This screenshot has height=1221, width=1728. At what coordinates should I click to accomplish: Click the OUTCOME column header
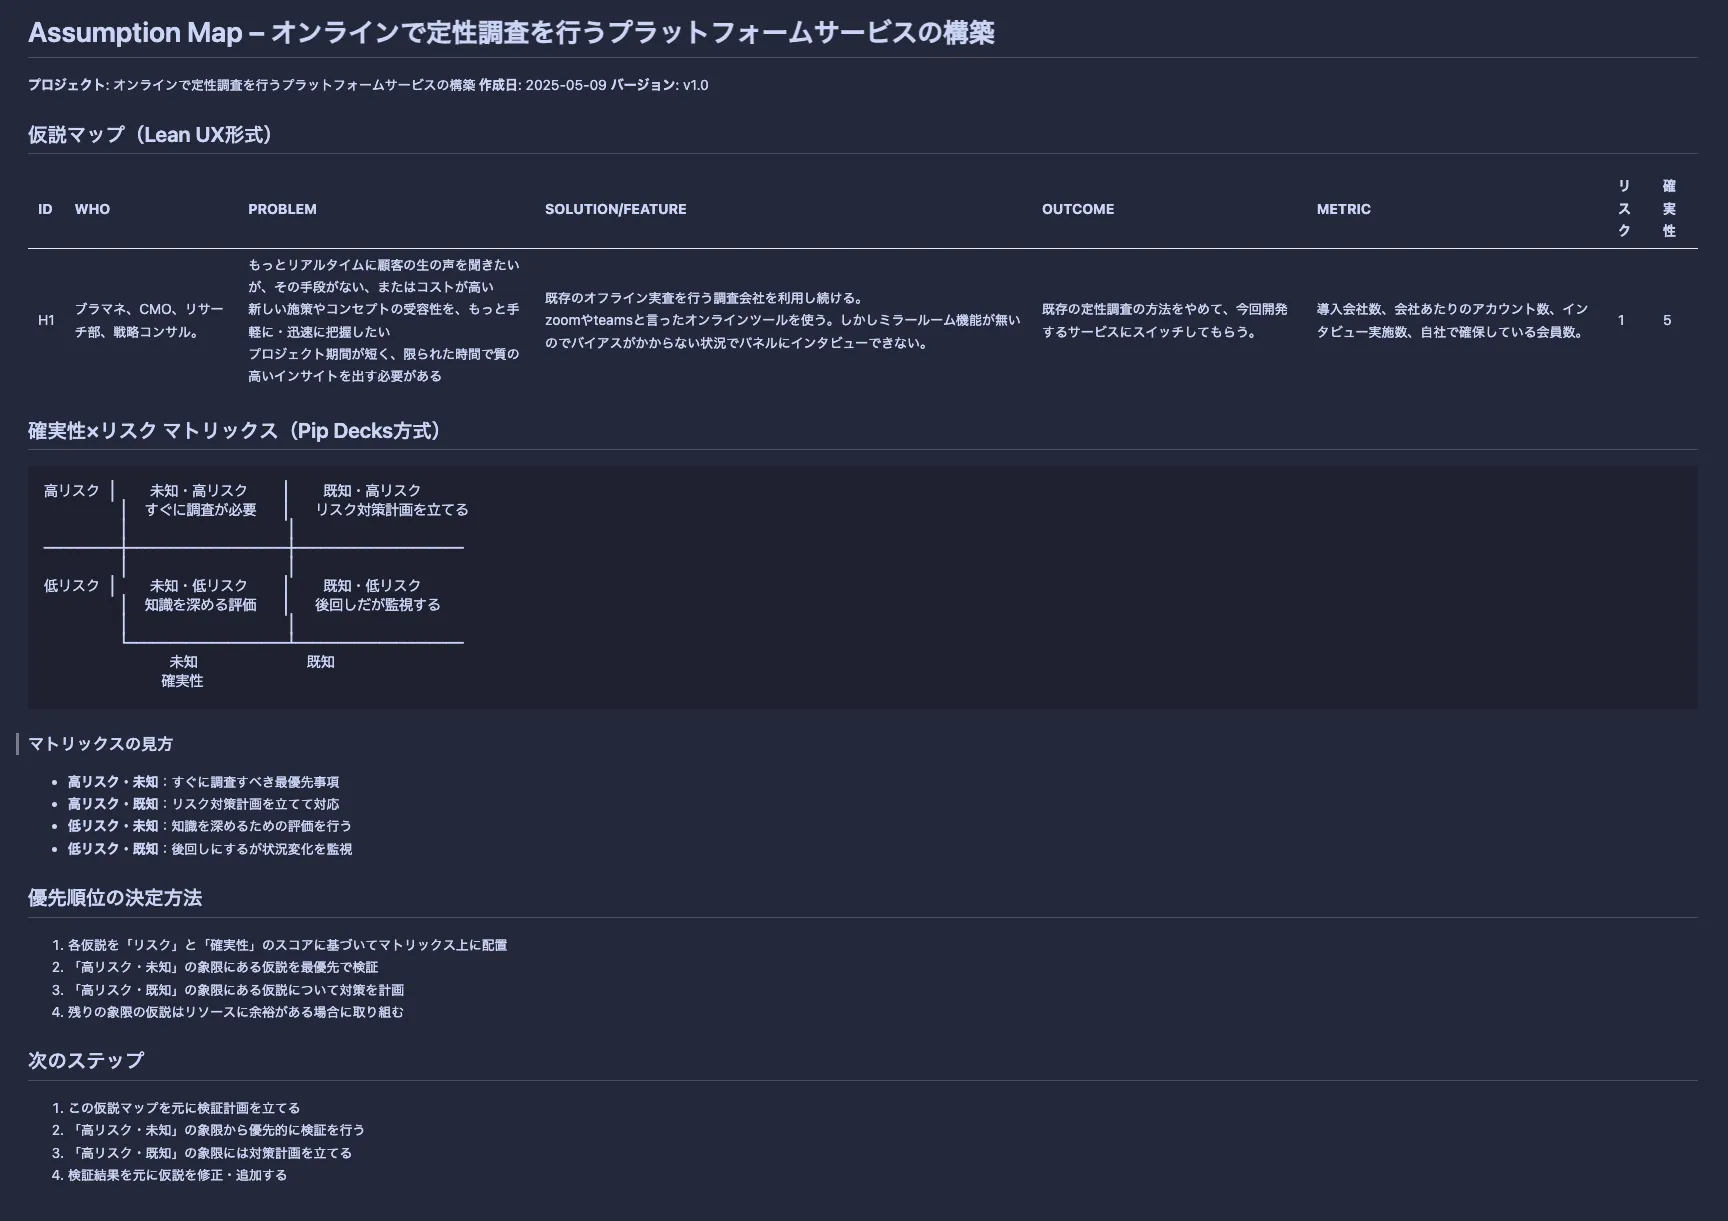pos(1077,209)
